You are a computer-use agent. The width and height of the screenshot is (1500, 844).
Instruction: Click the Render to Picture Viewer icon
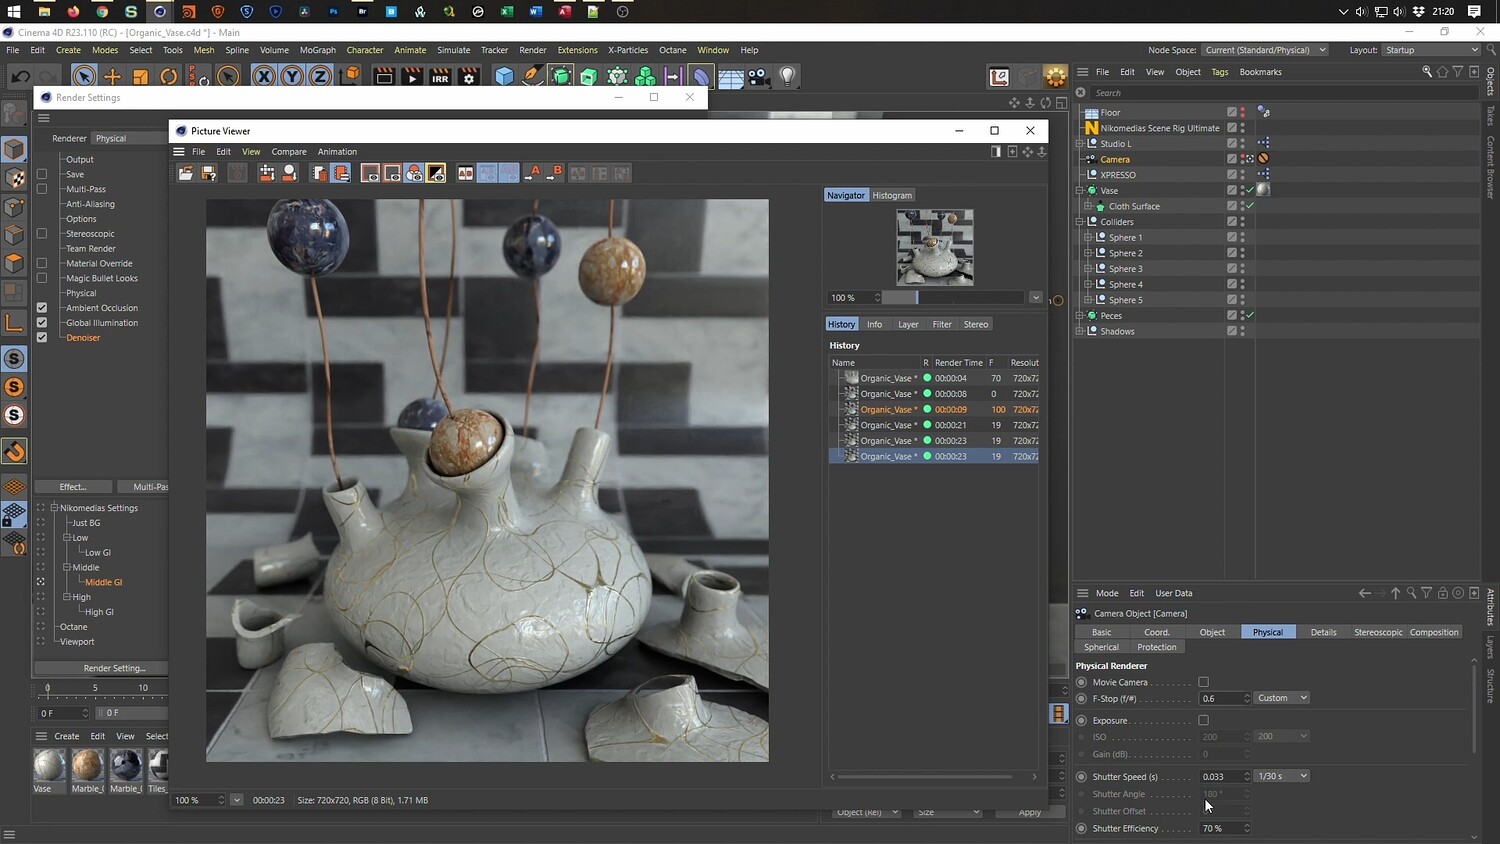[411, 77]
